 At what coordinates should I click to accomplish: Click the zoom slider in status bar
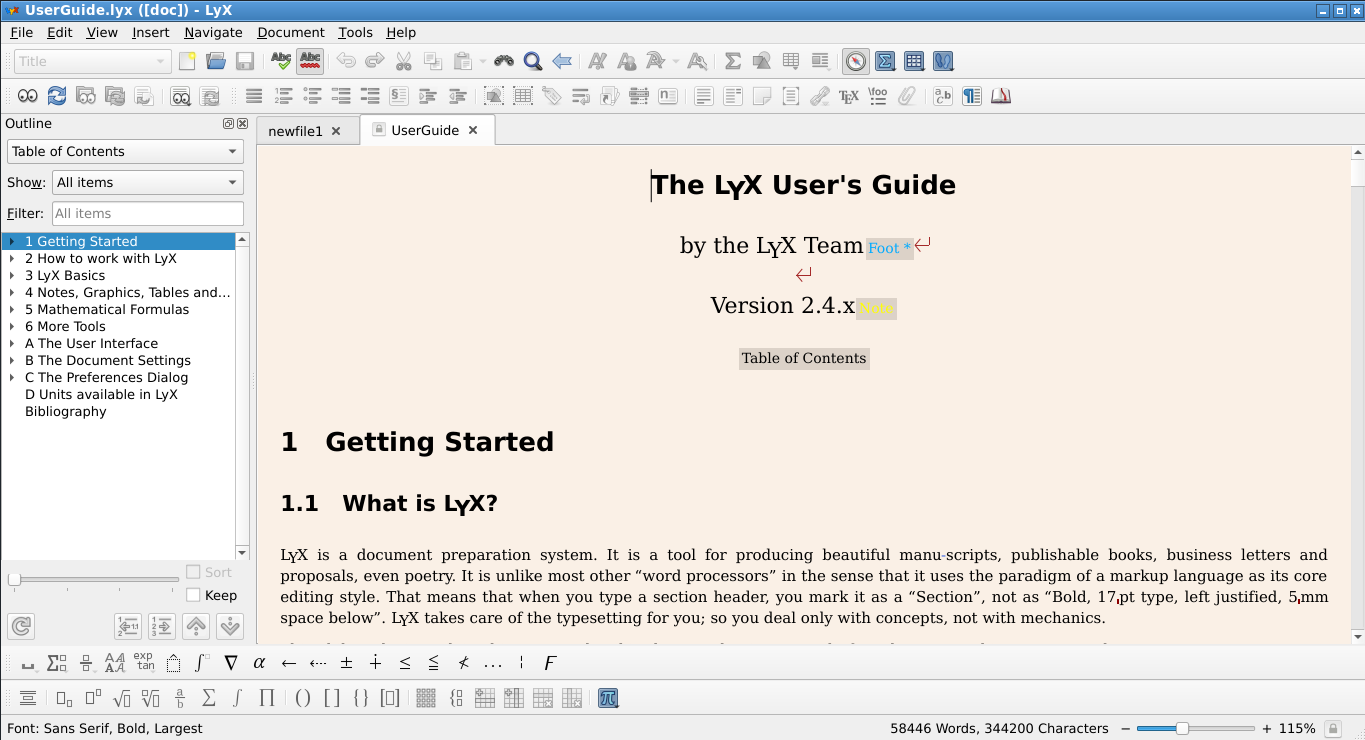pyautogui.click(x=1182, y=728)
